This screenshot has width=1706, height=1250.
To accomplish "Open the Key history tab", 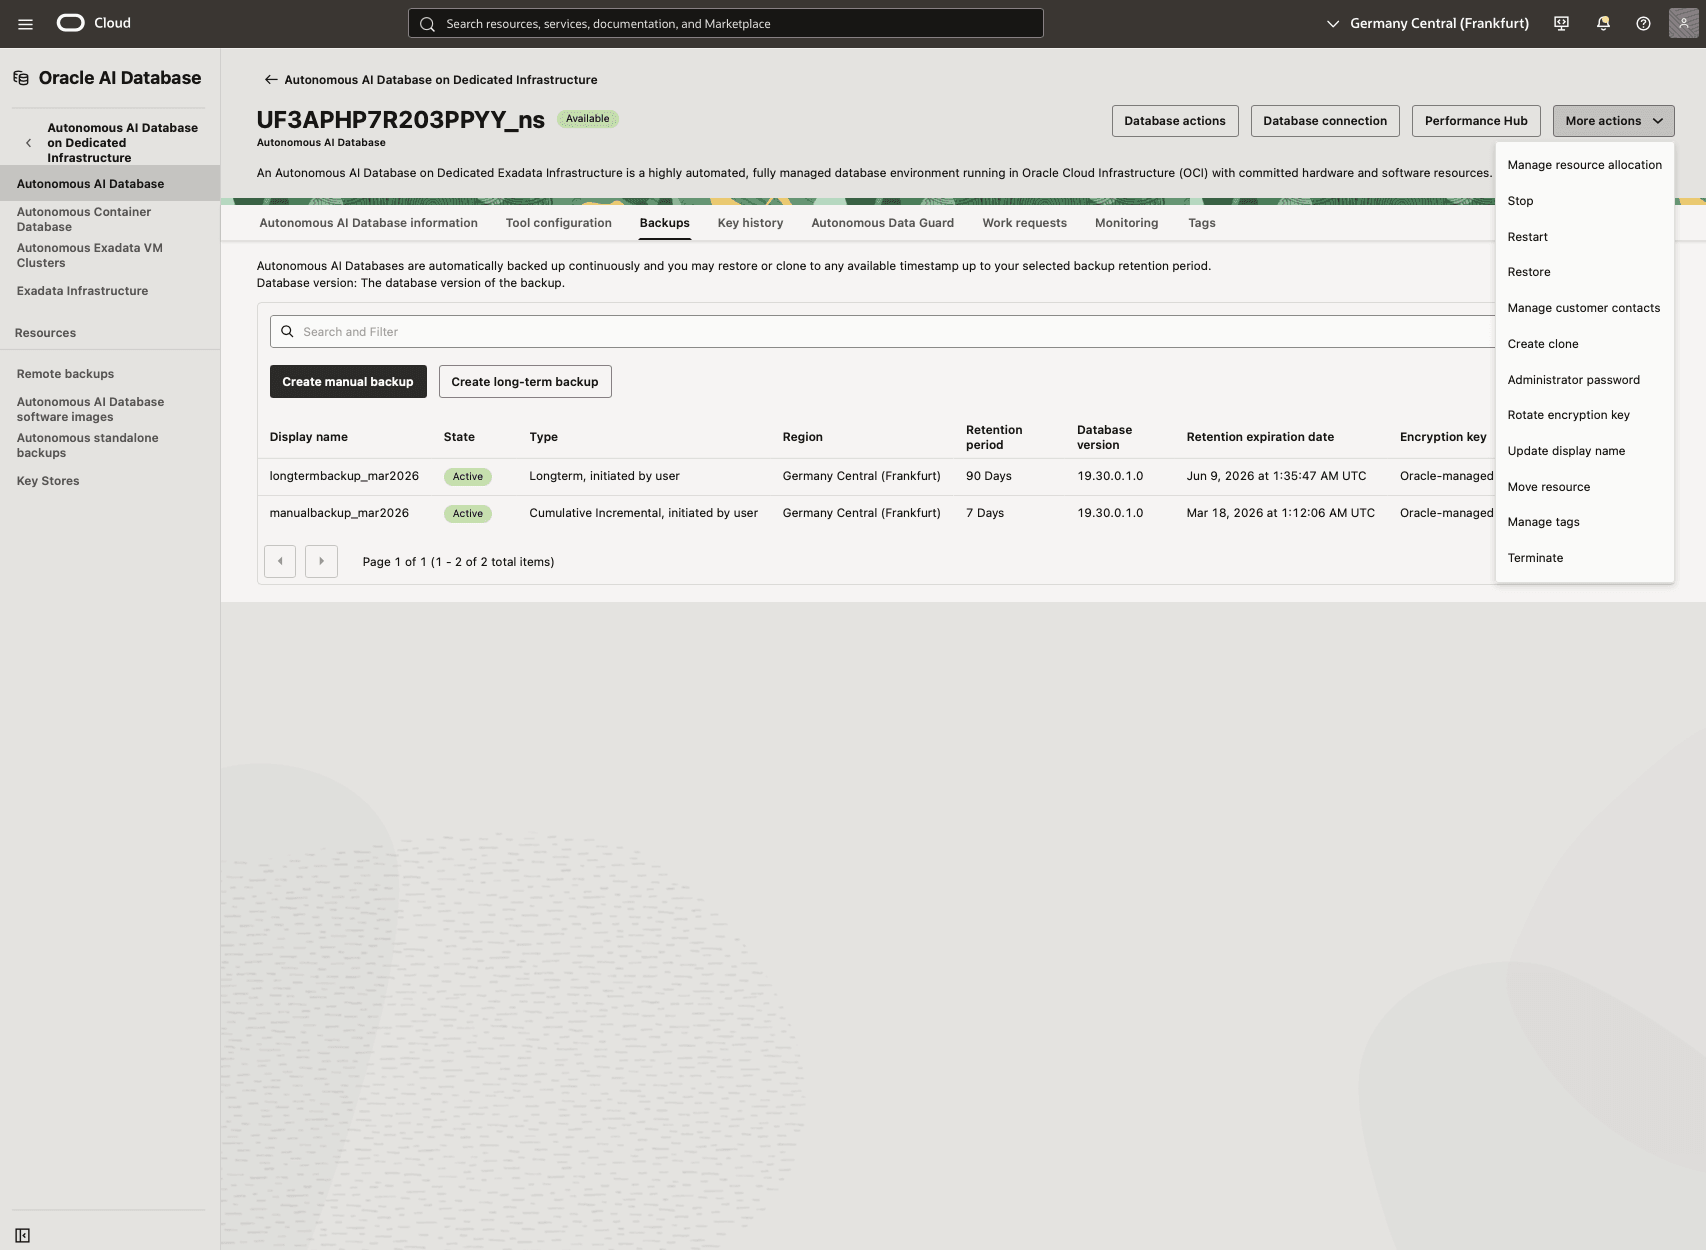I will click(x=750, y=223).
